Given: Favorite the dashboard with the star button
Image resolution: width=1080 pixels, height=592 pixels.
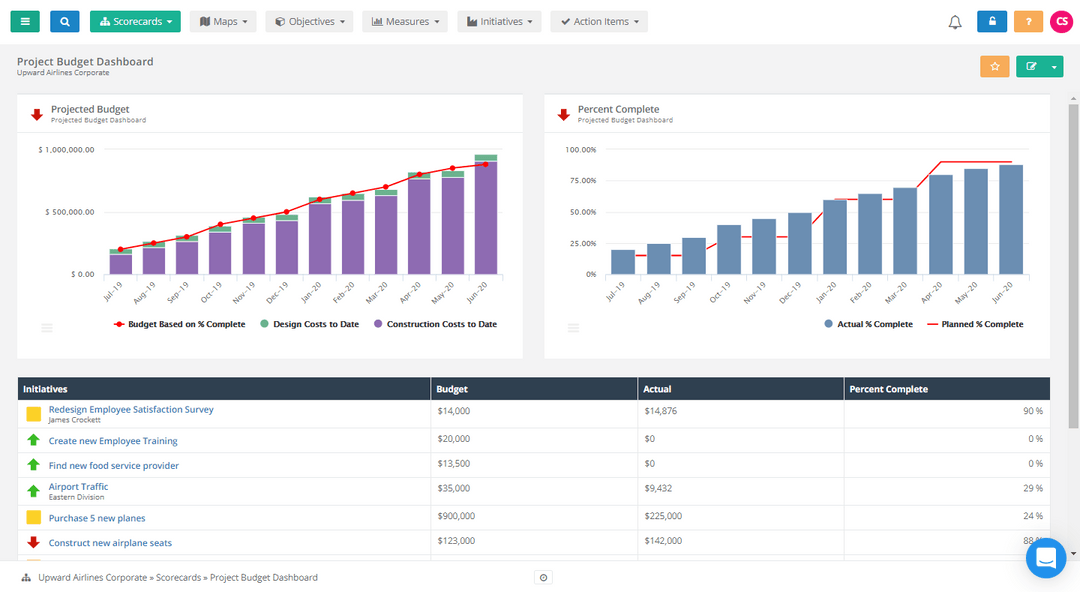Looking at the screenshot, I should pos(994,66).
